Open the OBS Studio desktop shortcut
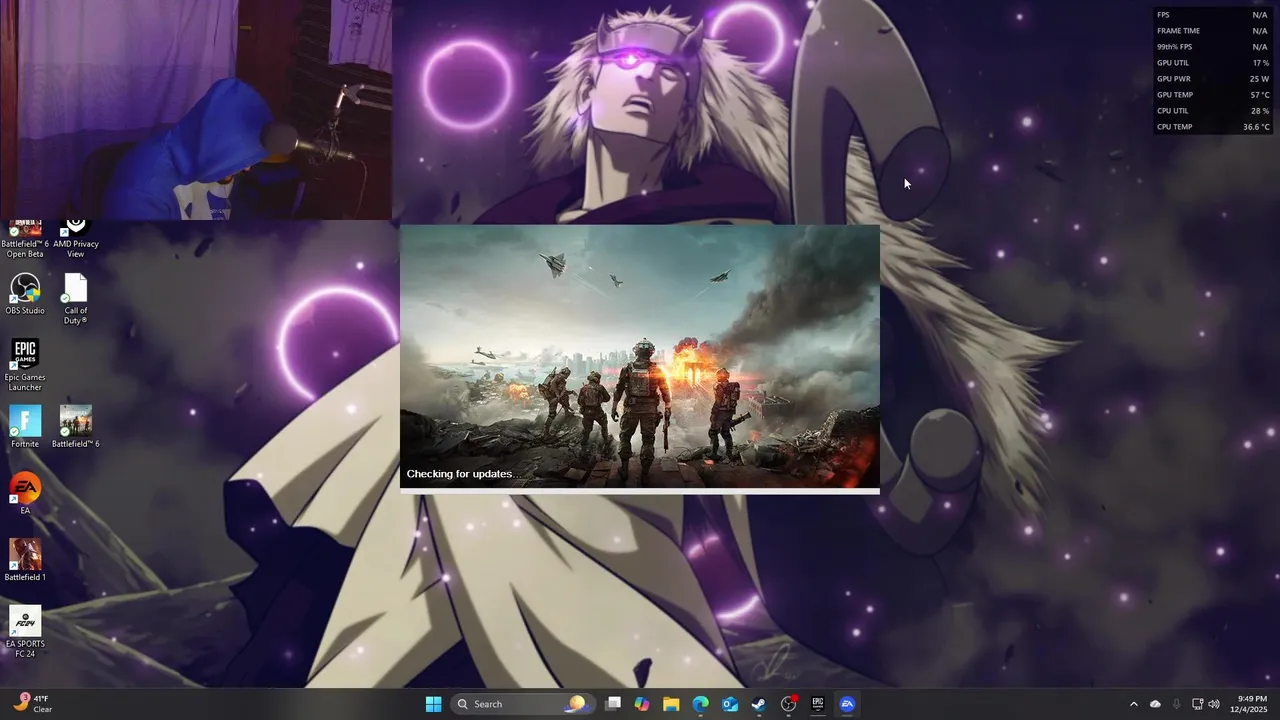Image resolution: width=1280 pixels, height=720 pixels. point(25,294)
